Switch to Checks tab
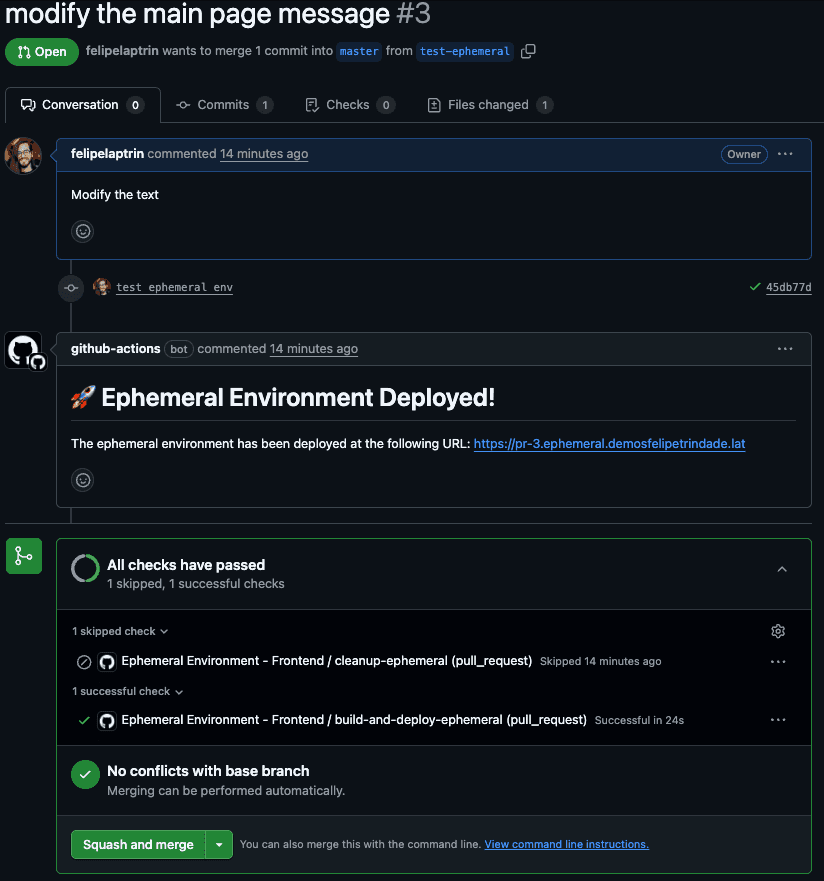824x881 pixels. click(x=350, y=105)
